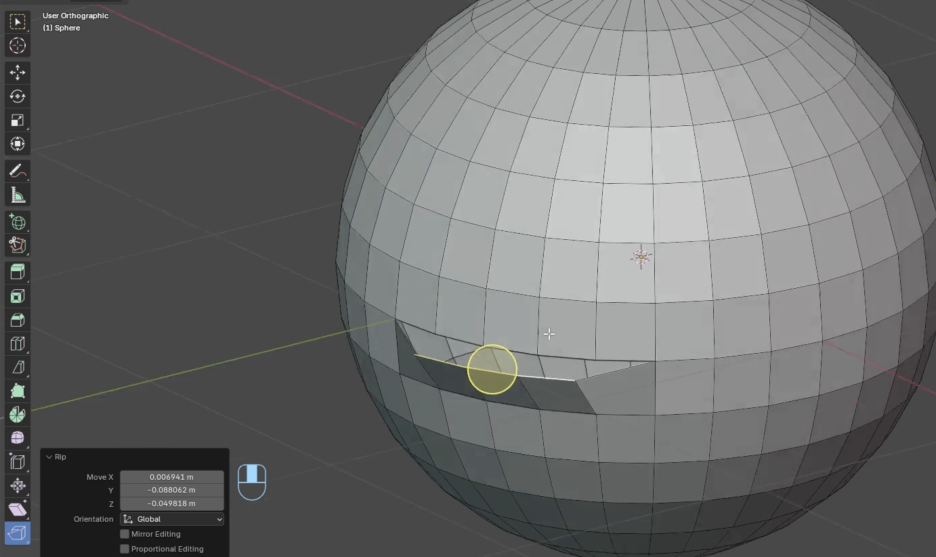
Task: Edit the Move Y value -0.088062 m
Action: tap(172, 490)
